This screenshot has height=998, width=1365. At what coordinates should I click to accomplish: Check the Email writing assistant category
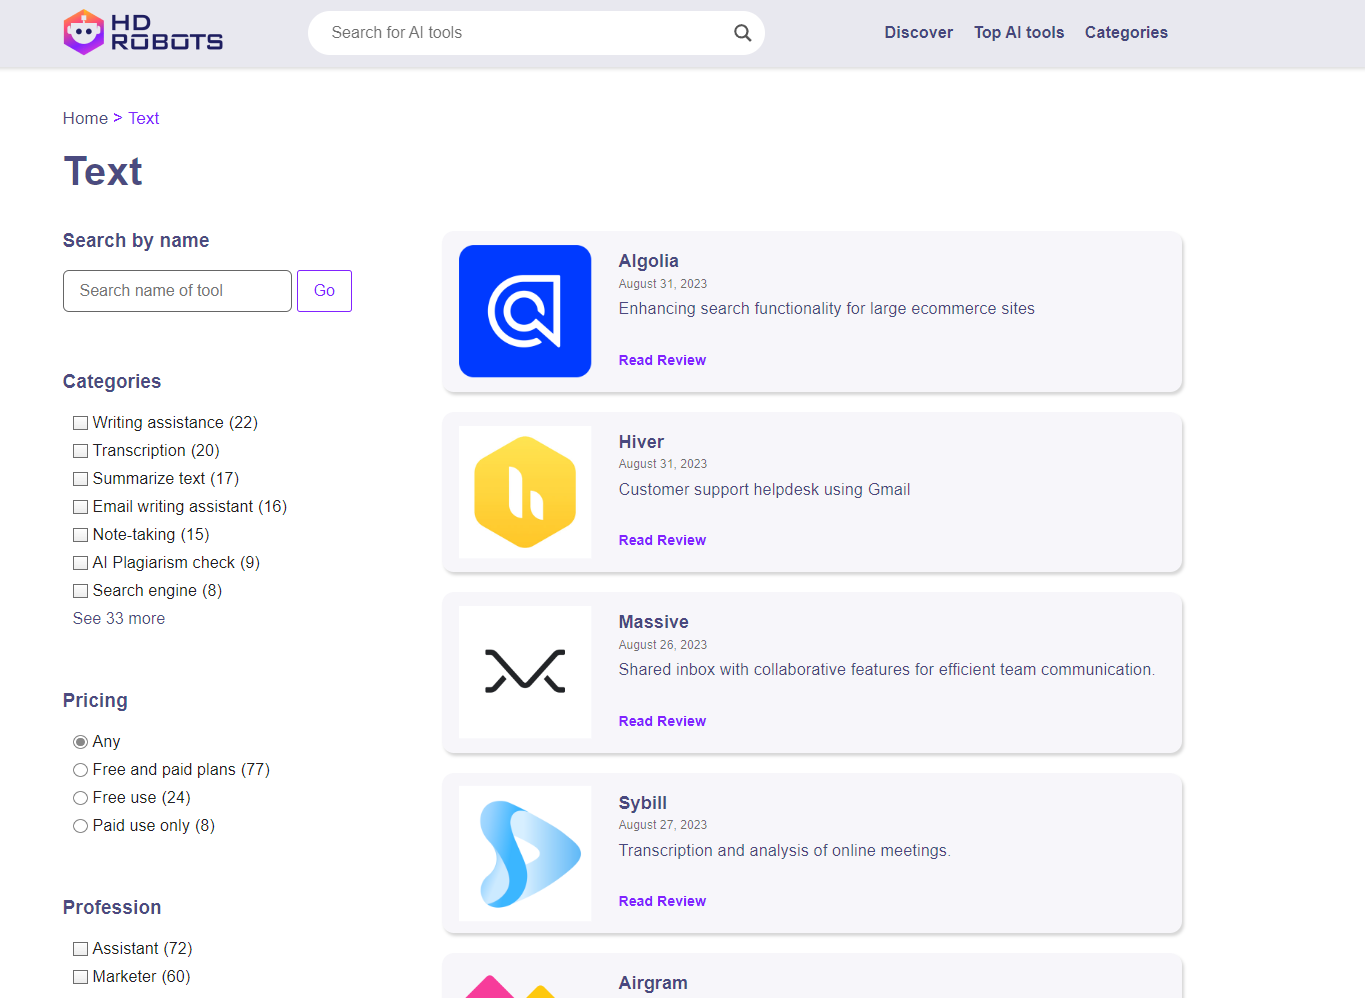[x=81, y=507]
